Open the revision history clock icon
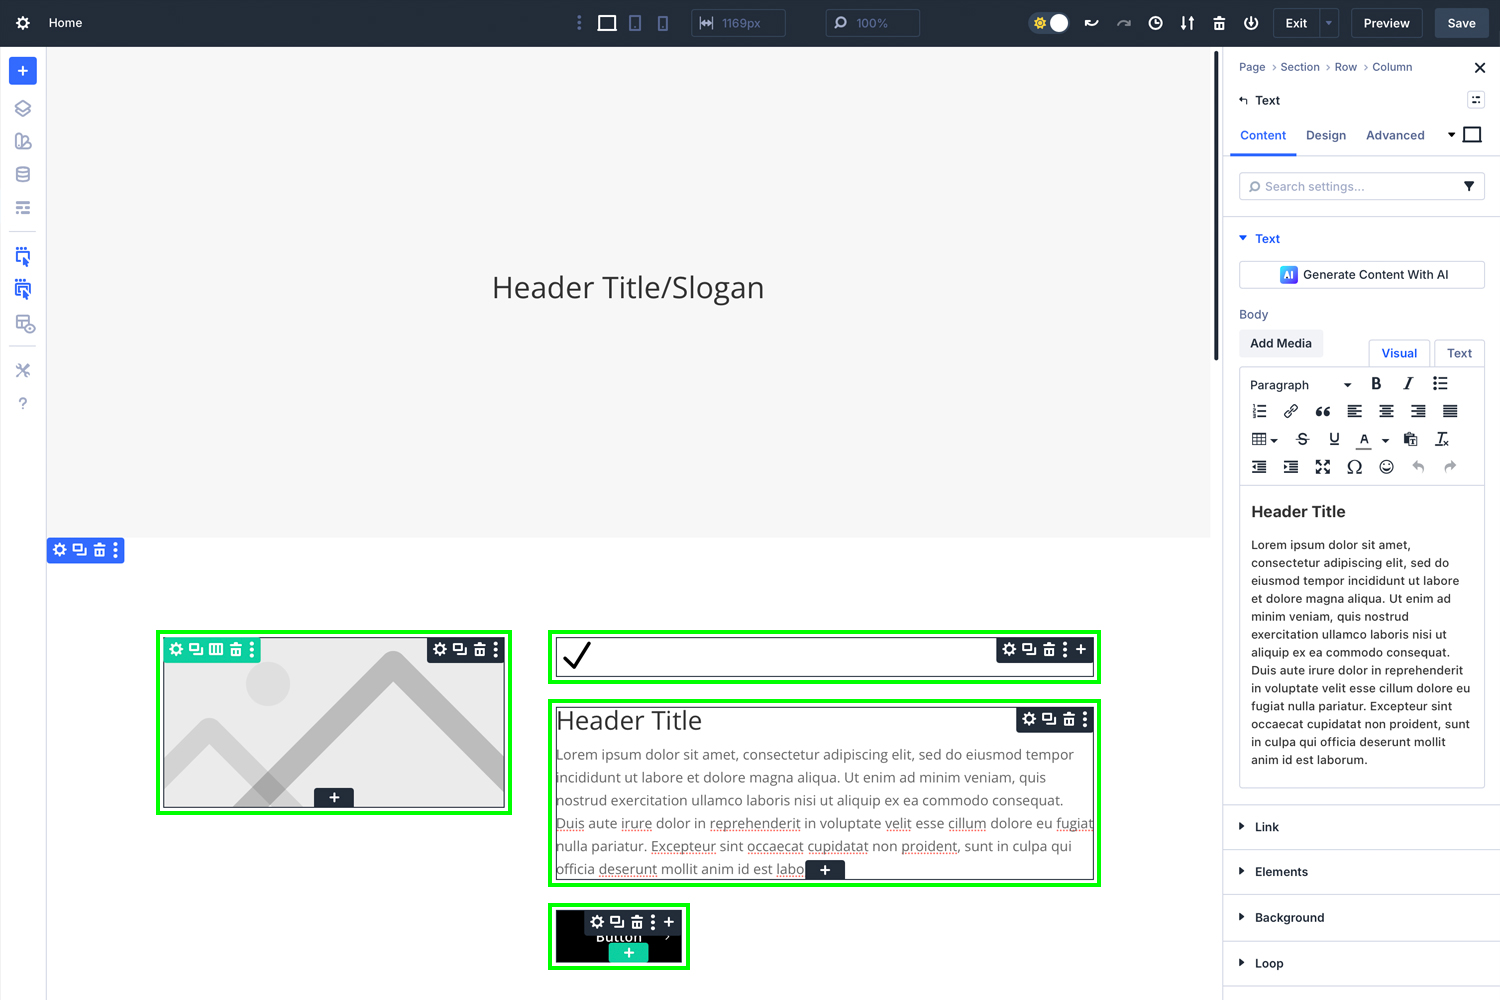Viewport: 1500px width, 1000px height. pos(1155,22)
